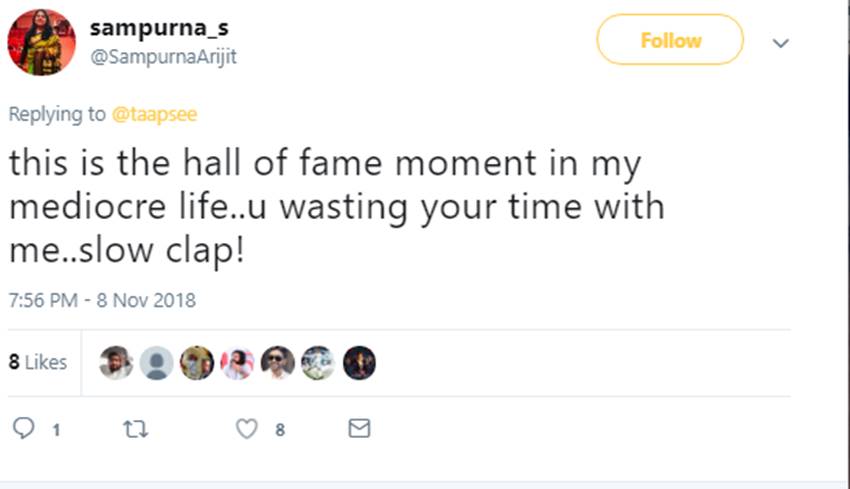Send via Direct Message envelope icon

click(x=358, y=429)
